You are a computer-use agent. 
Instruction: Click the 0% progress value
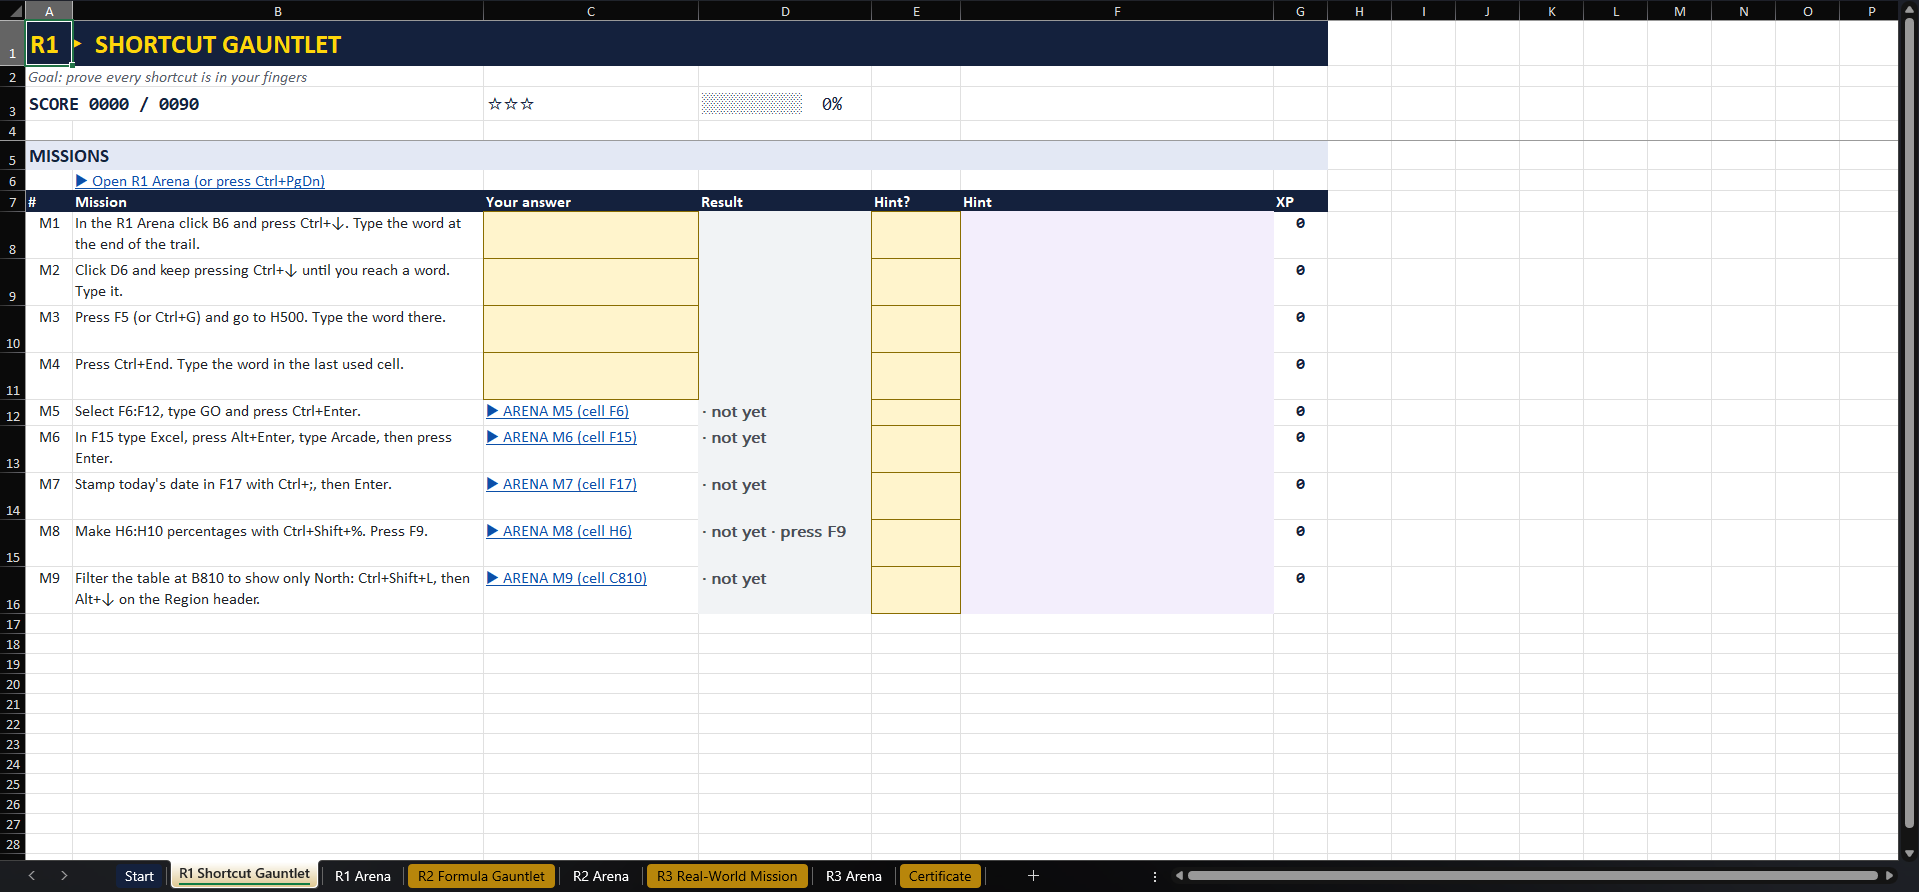832,104
